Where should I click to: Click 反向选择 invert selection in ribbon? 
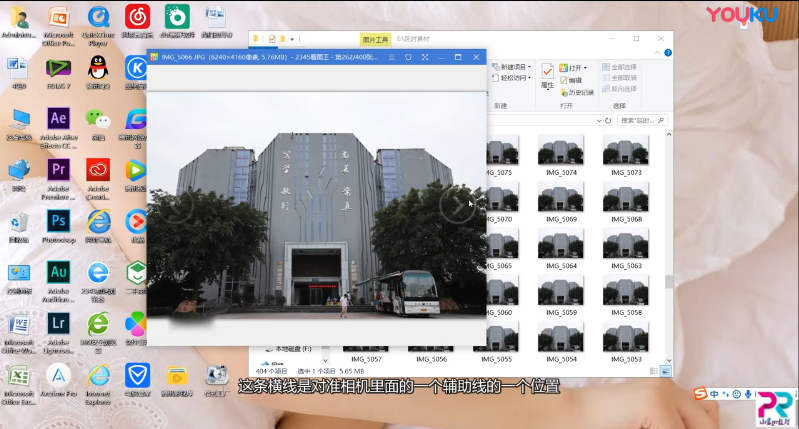(x=620, y=89)
